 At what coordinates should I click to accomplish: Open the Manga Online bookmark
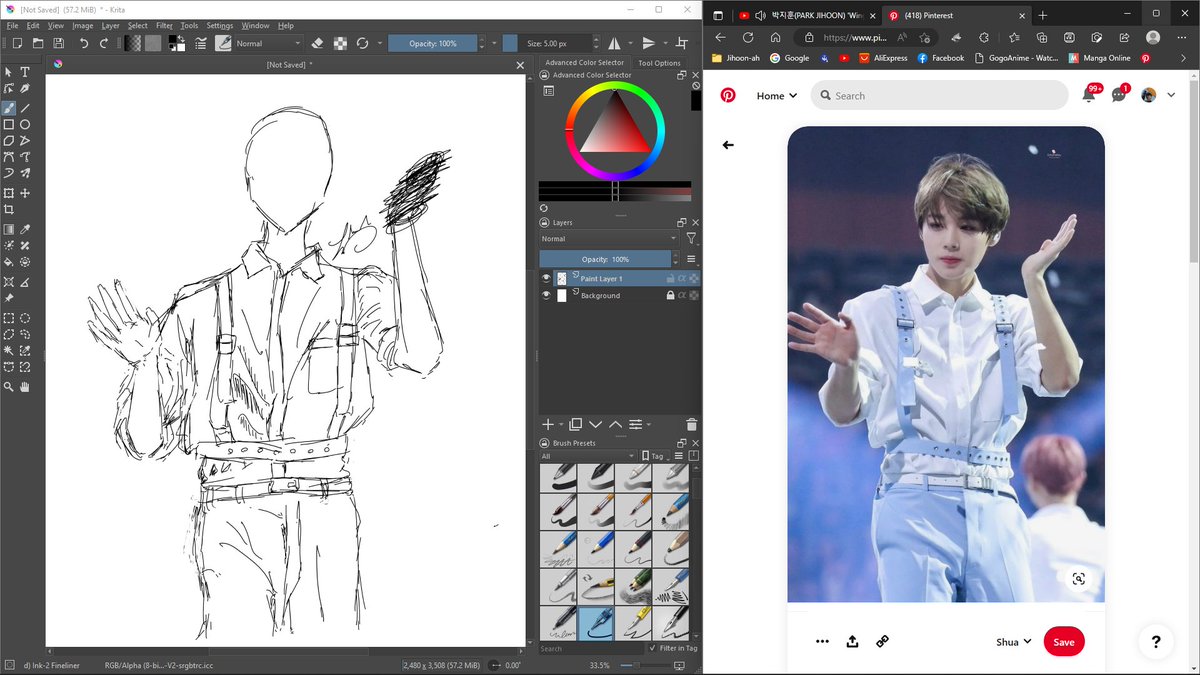[1098, 58]
